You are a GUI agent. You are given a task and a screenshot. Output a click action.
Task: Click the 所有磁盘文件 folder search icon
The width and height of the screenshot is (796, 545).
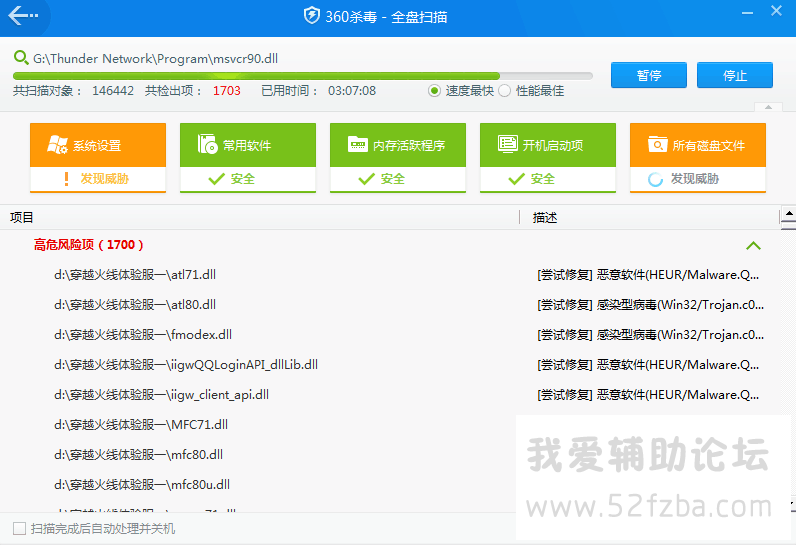657,144
